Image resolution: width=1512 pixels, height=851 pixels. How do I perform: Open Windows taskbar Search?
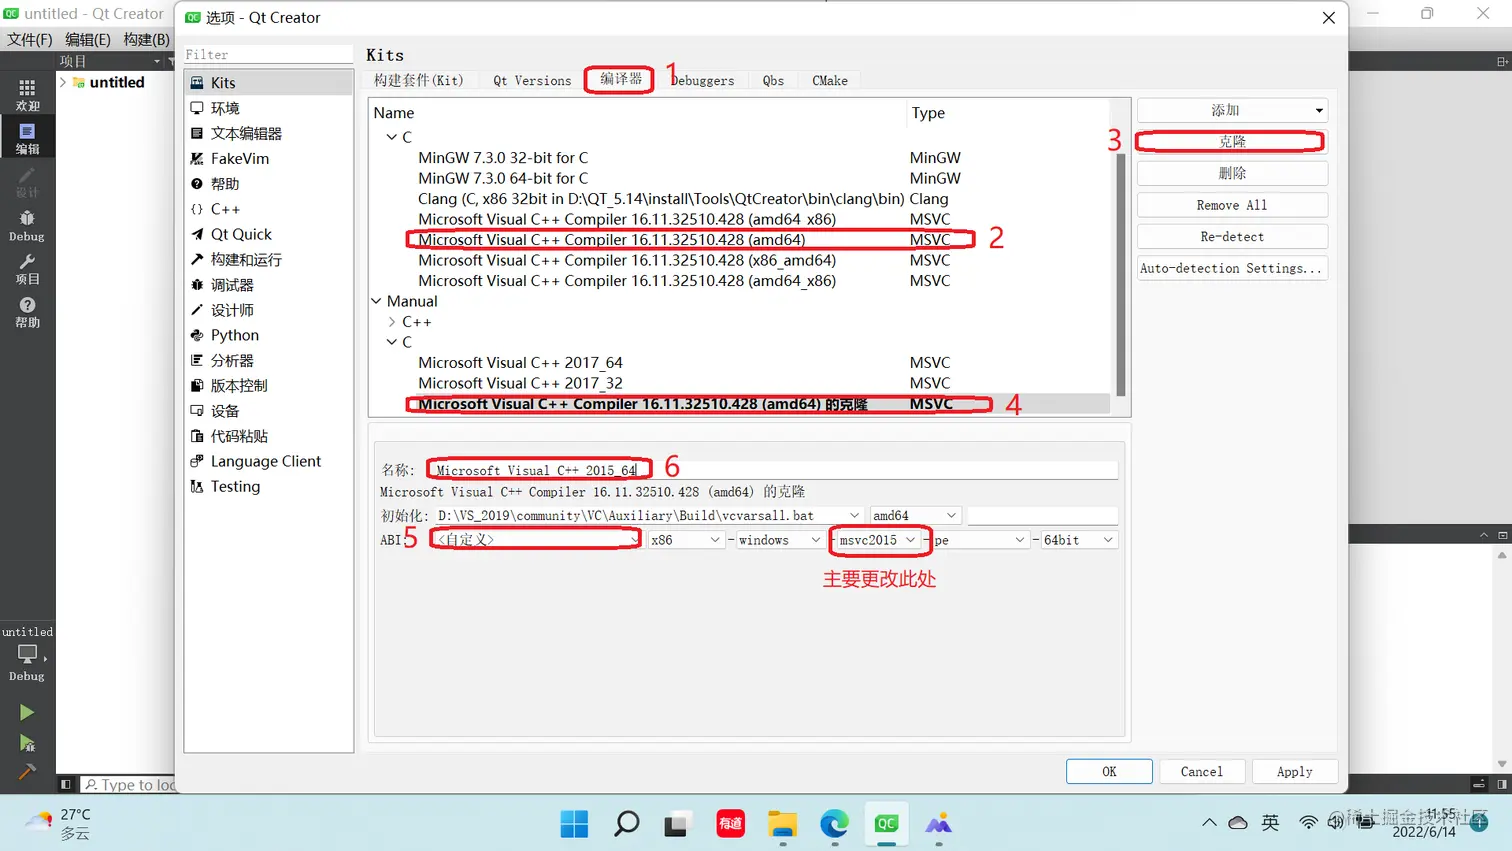(626, 824)
